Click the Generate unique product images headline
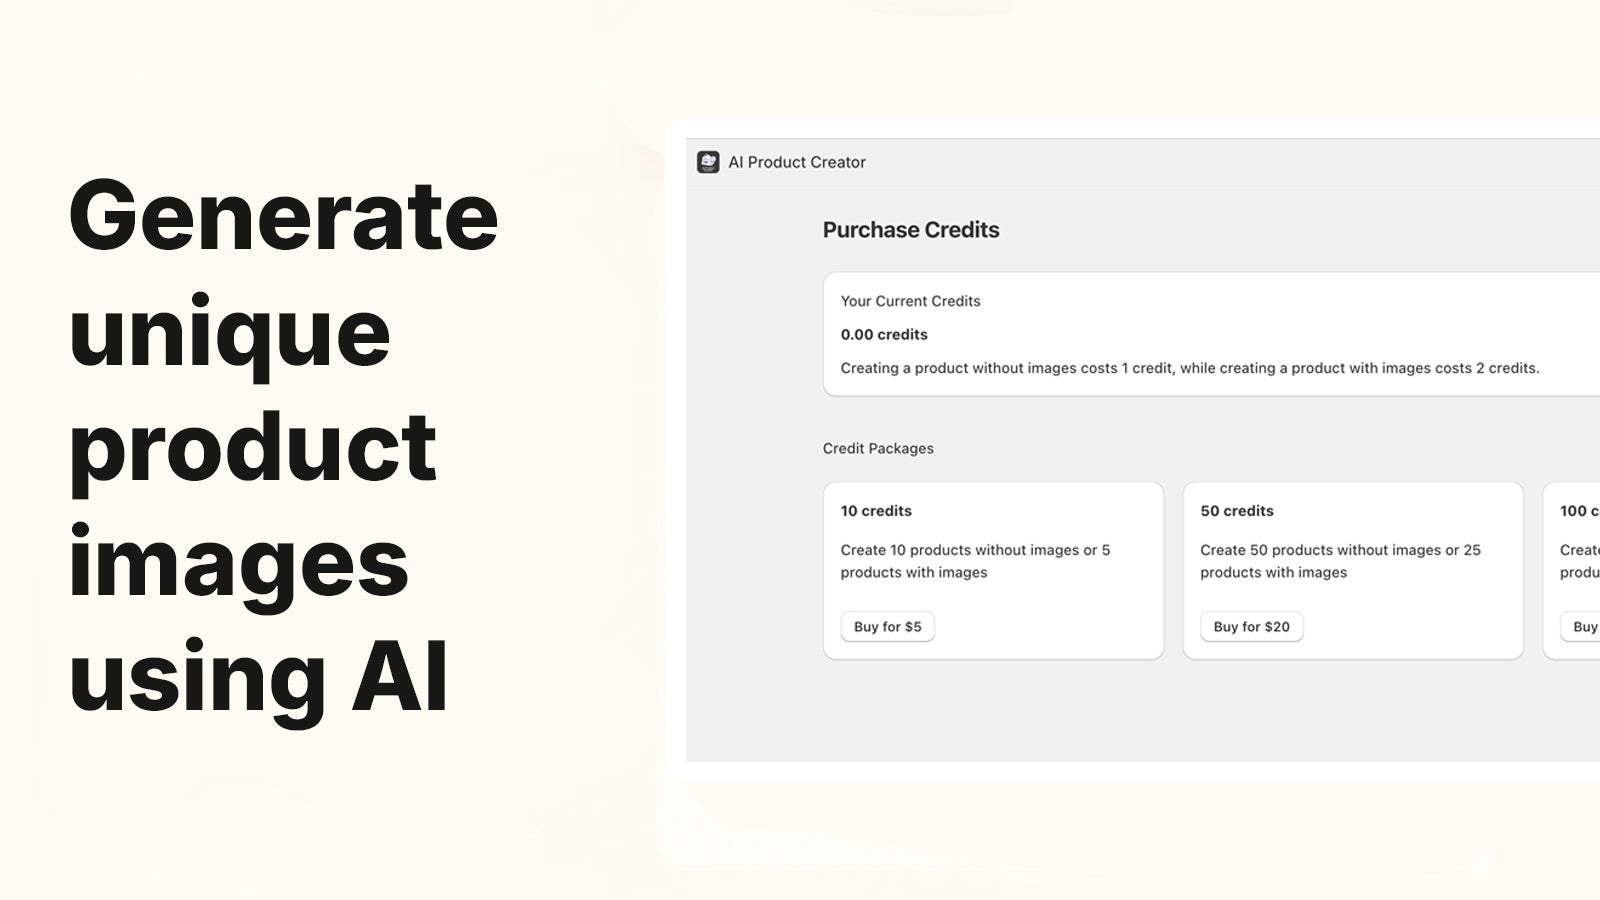This screenshot has width=1600, height=900. (x=283, y=446)
